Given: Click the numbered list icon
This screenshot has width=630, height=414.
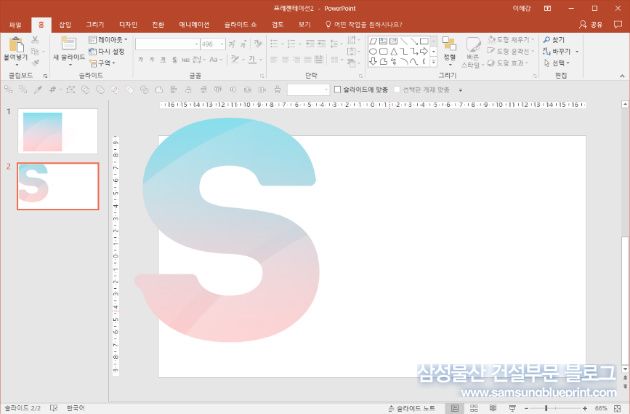Looking at the screenshot, I should pyautogui.click(x=292, y=43).
